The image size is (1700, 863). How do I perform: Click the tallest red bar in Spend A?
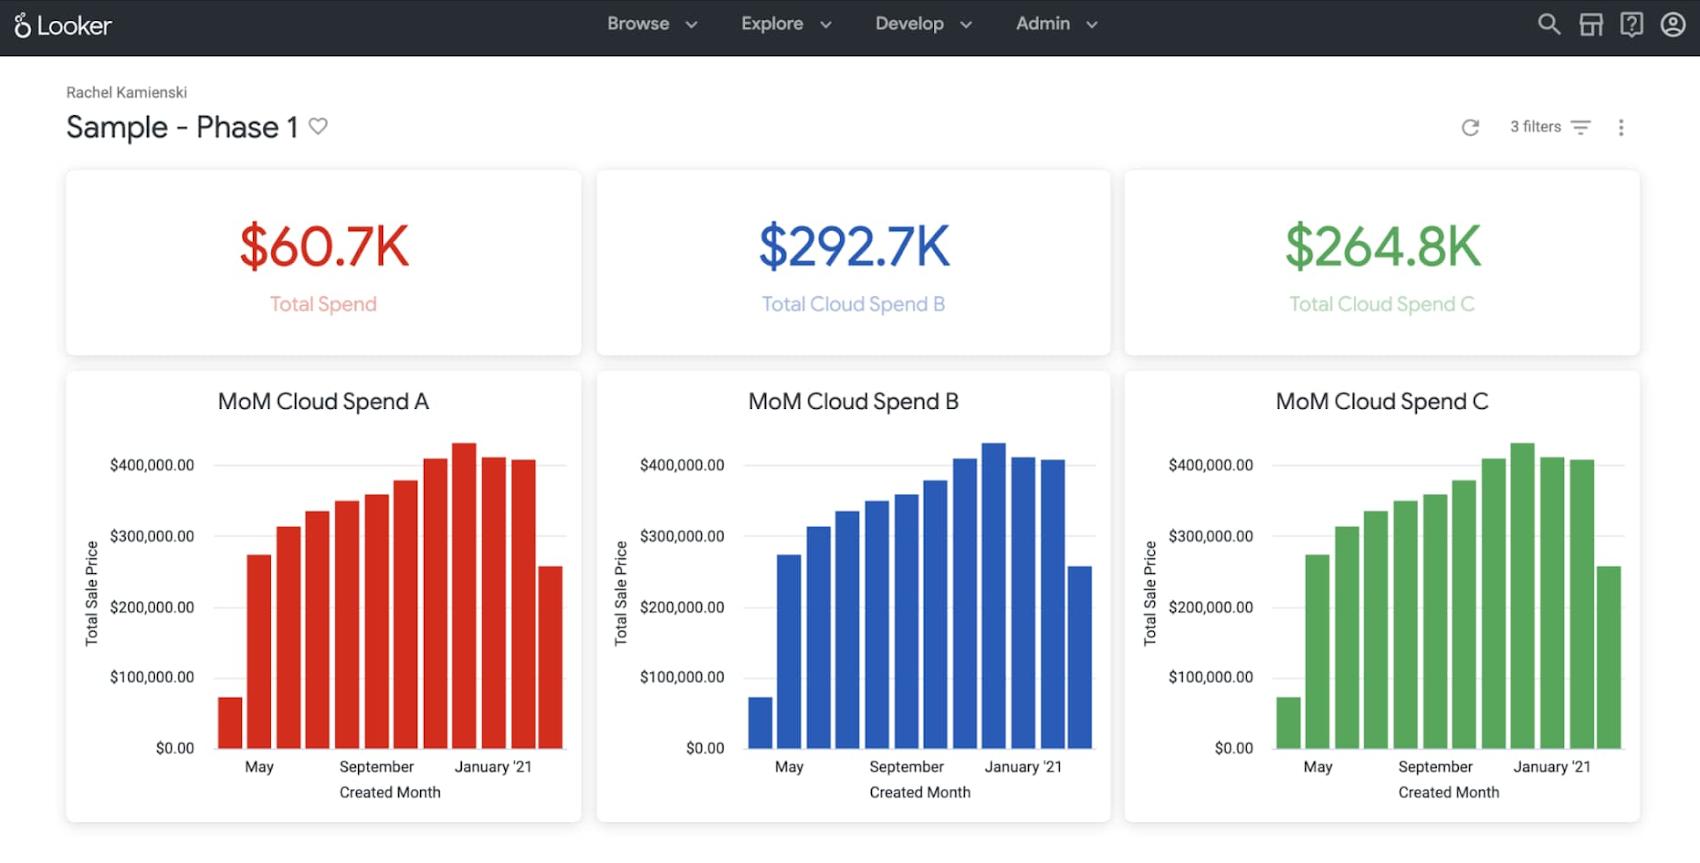click(464, 595)
